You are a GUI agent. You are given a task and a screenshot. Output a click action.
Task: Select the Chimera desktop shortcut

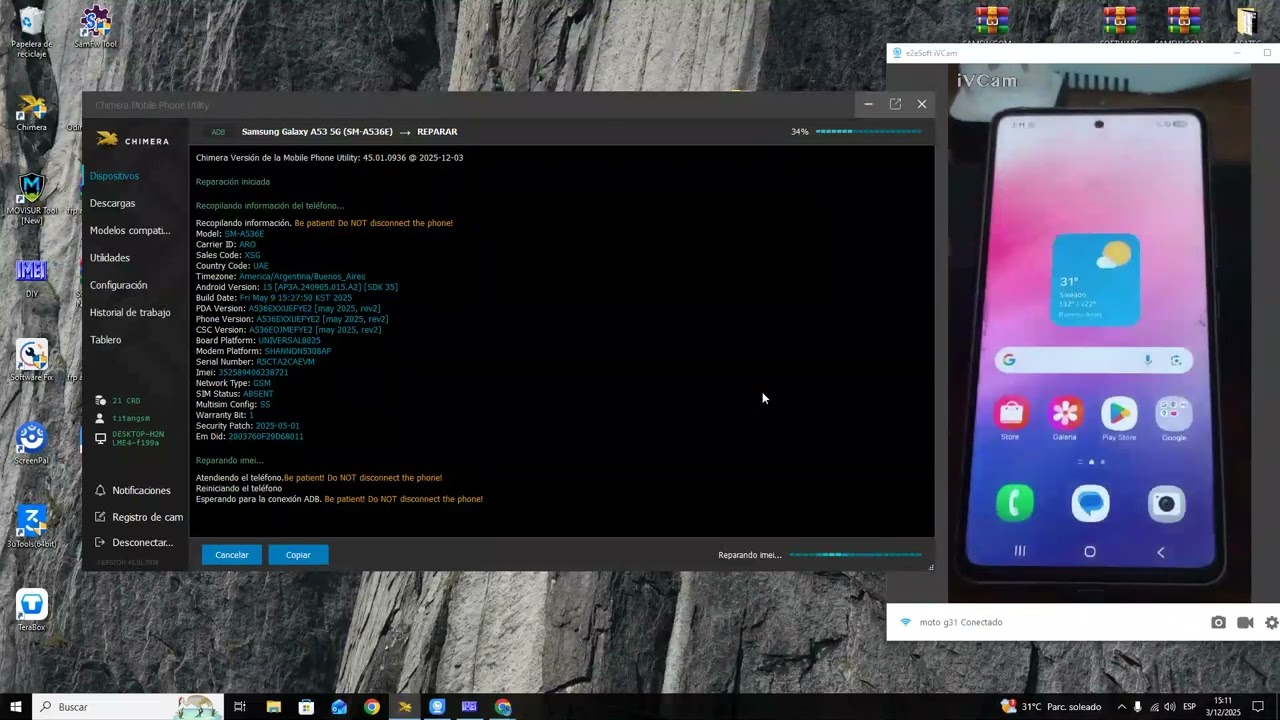(31, 113)
